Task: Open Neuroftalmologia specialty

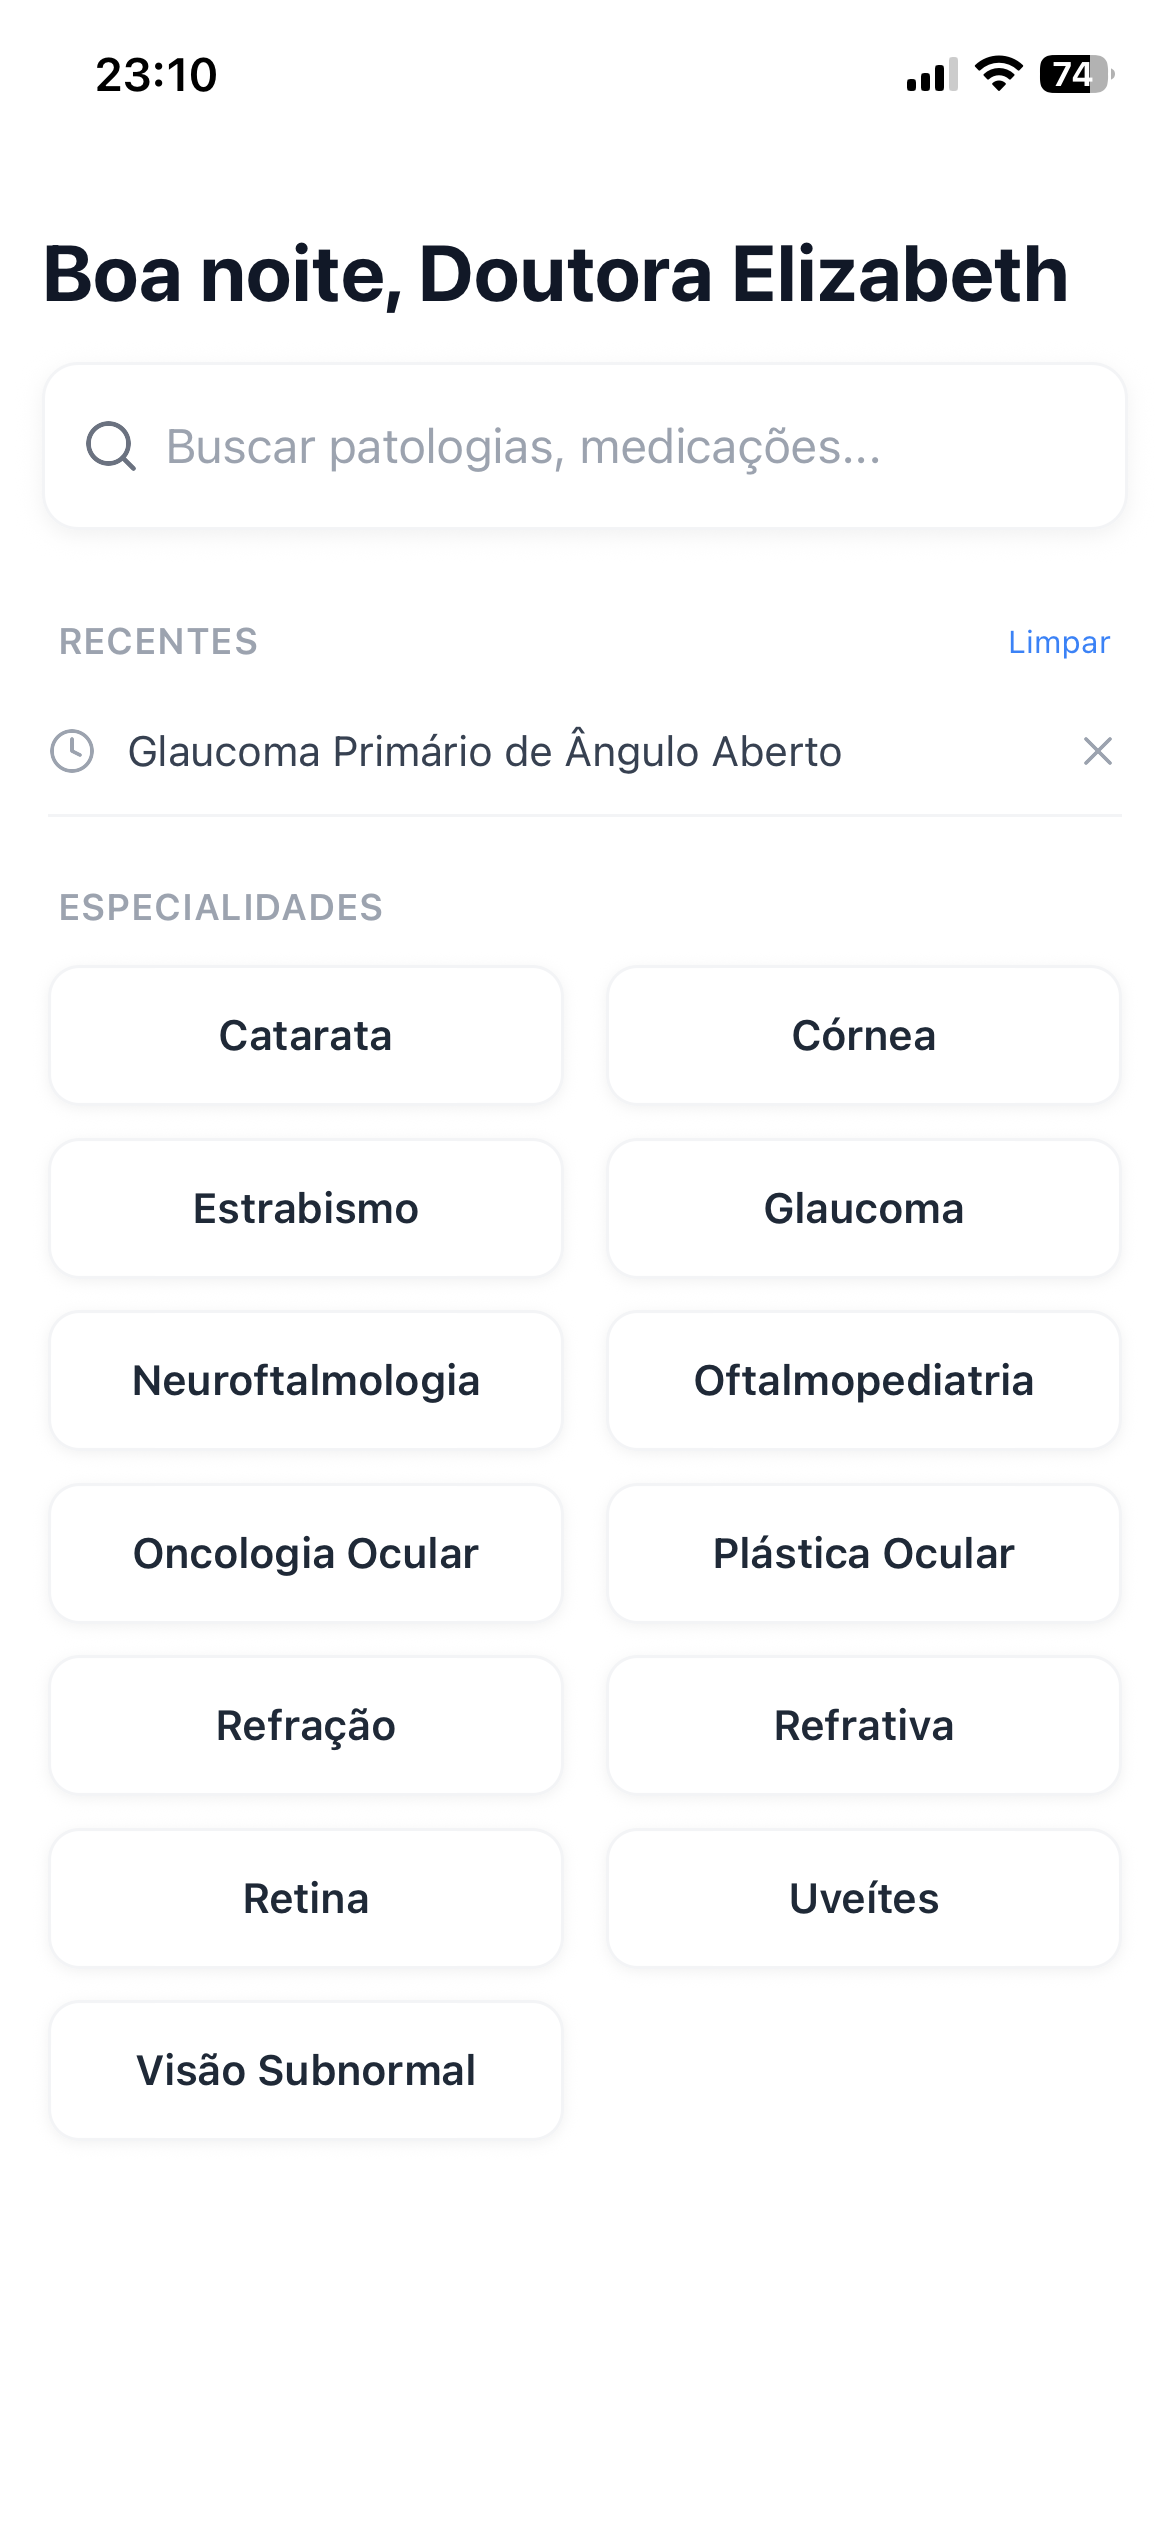Action: coord(306,1380)
